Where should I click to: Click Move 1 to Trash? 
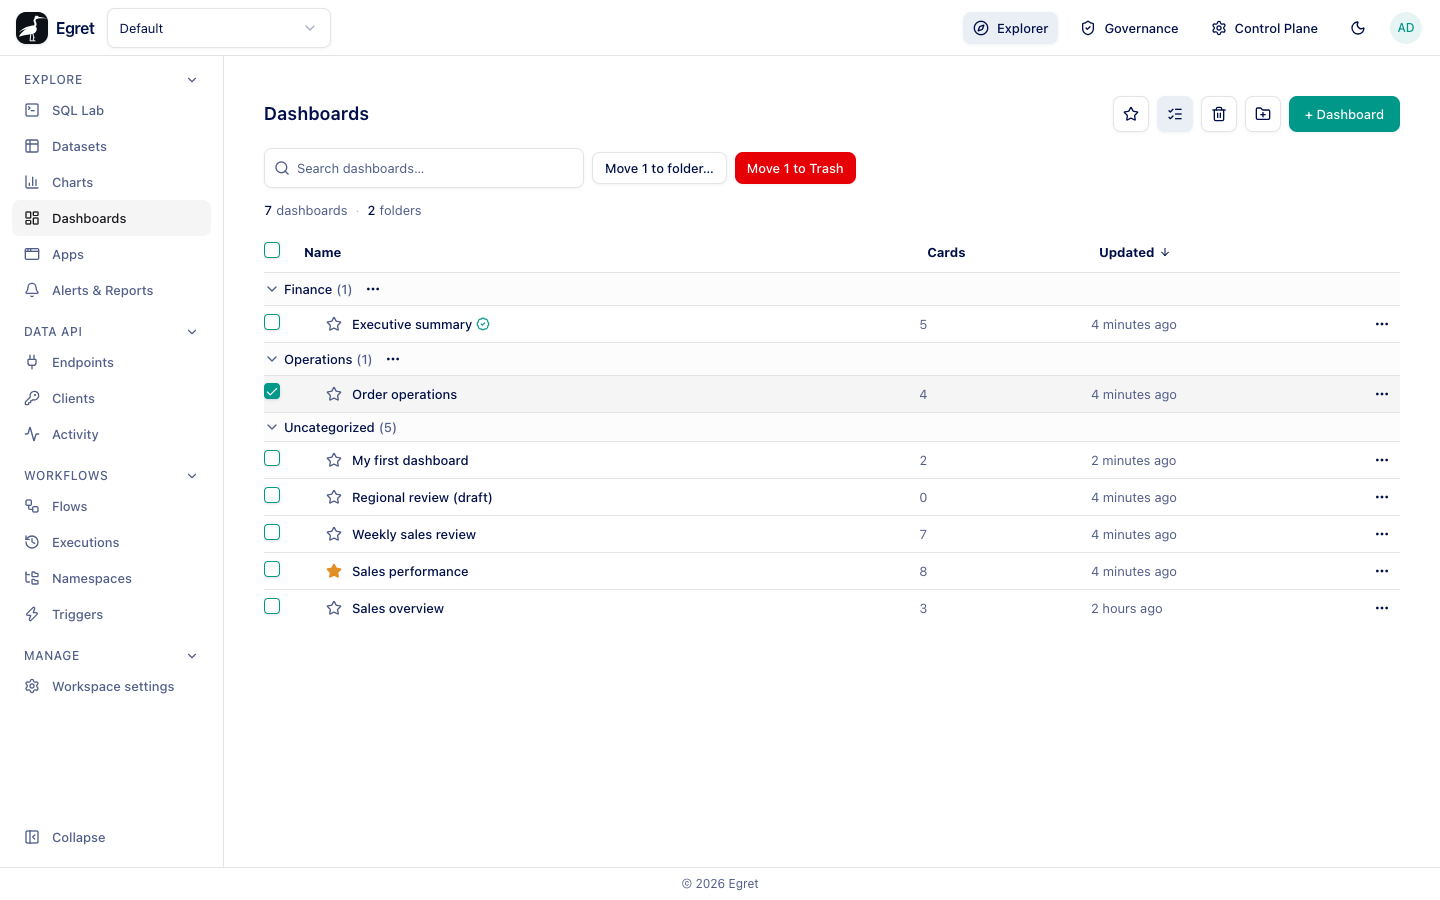[795, 168]
